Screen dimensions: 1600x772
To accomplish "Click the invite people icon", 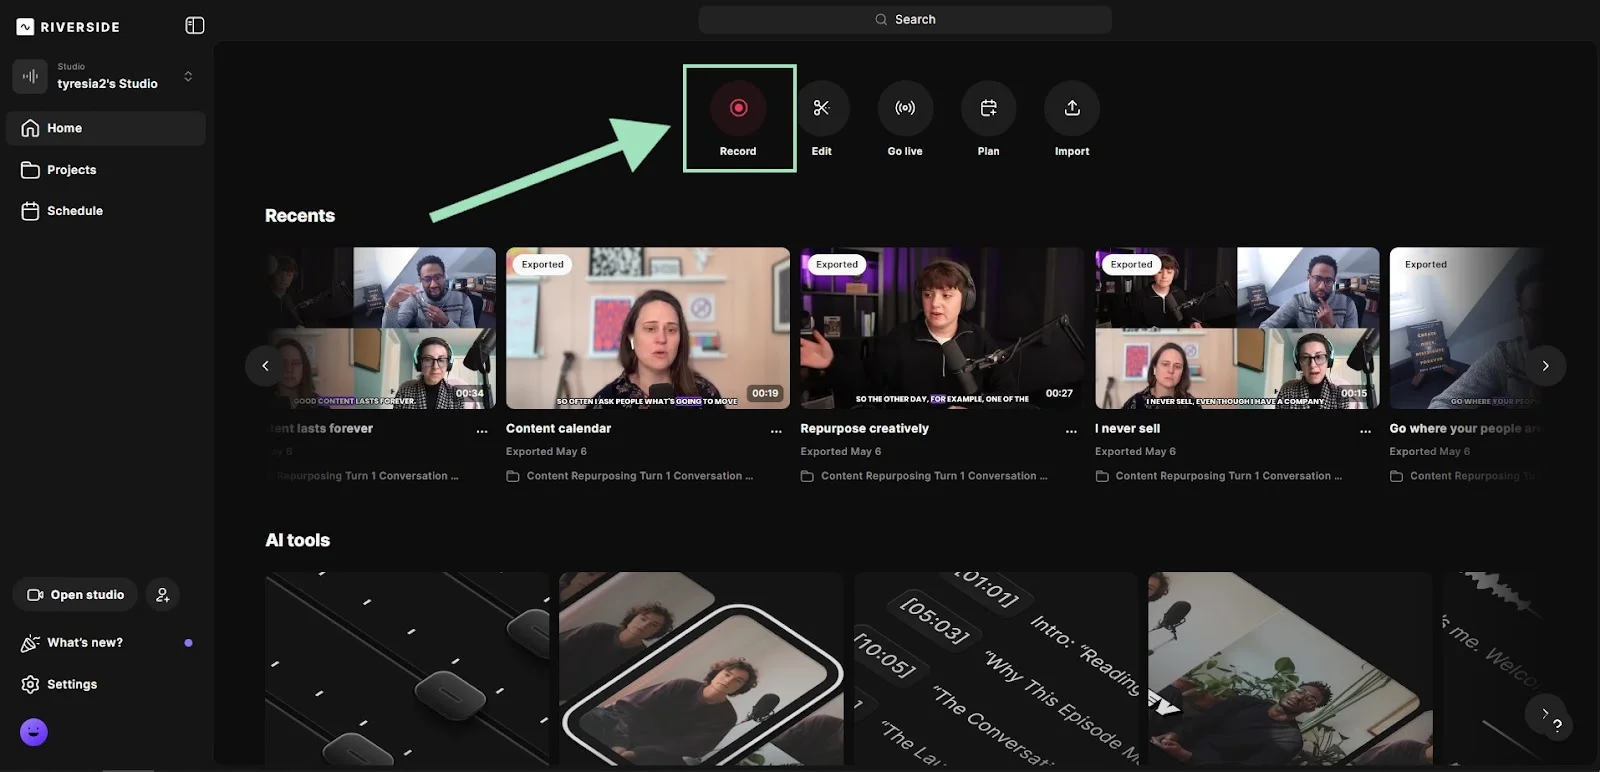I will click(x=163, y=595).
